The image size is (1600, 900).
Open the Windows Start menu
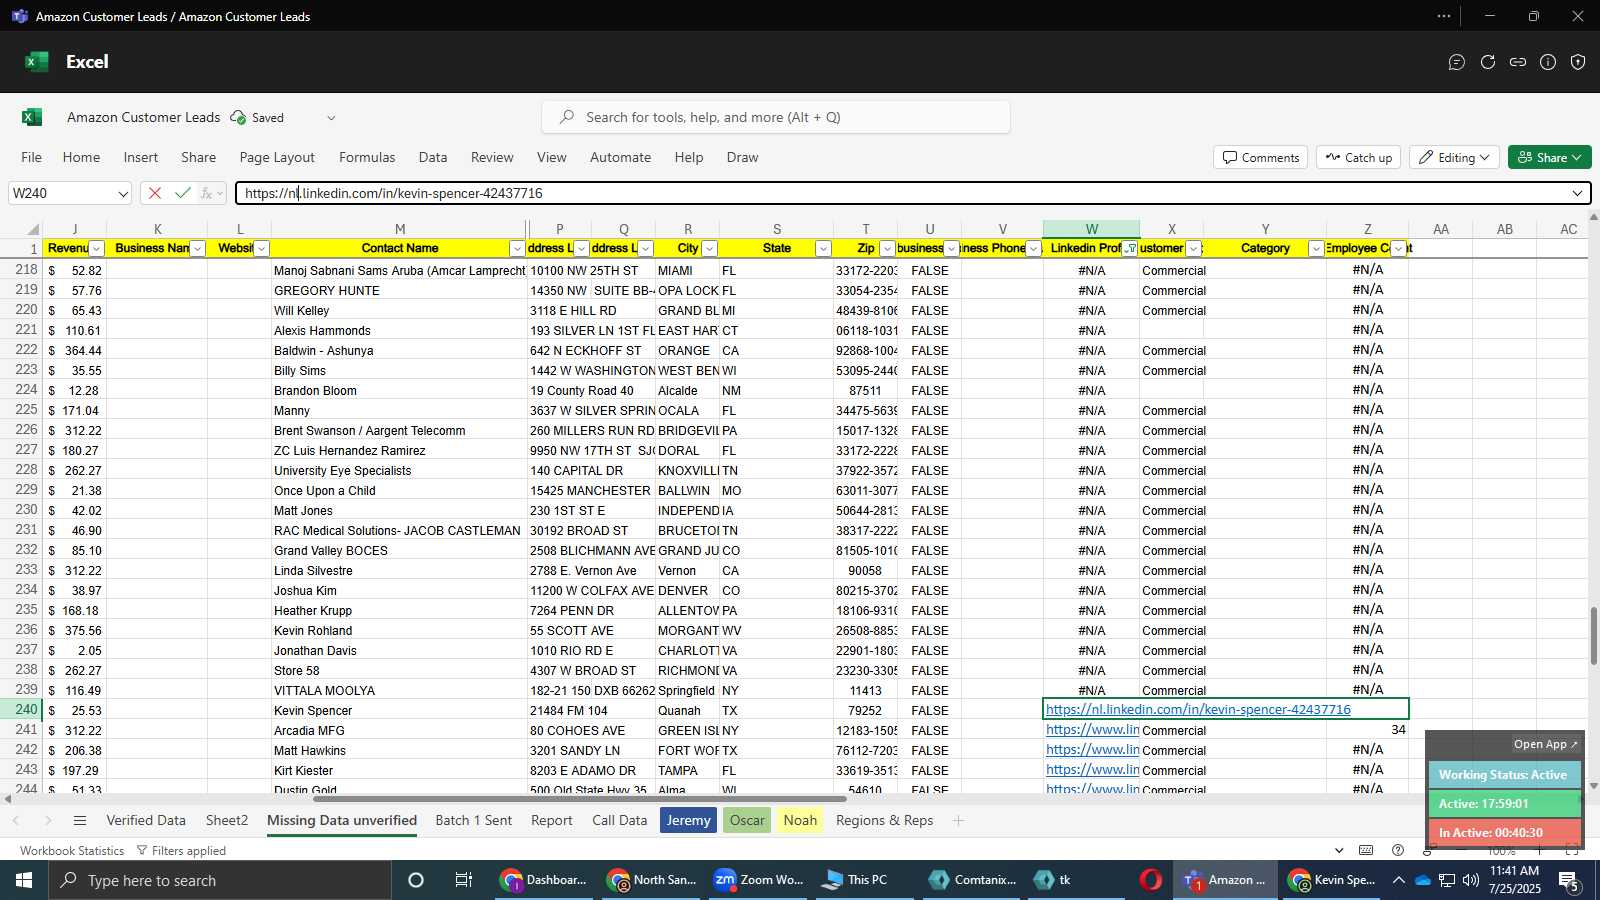[24, 880]
